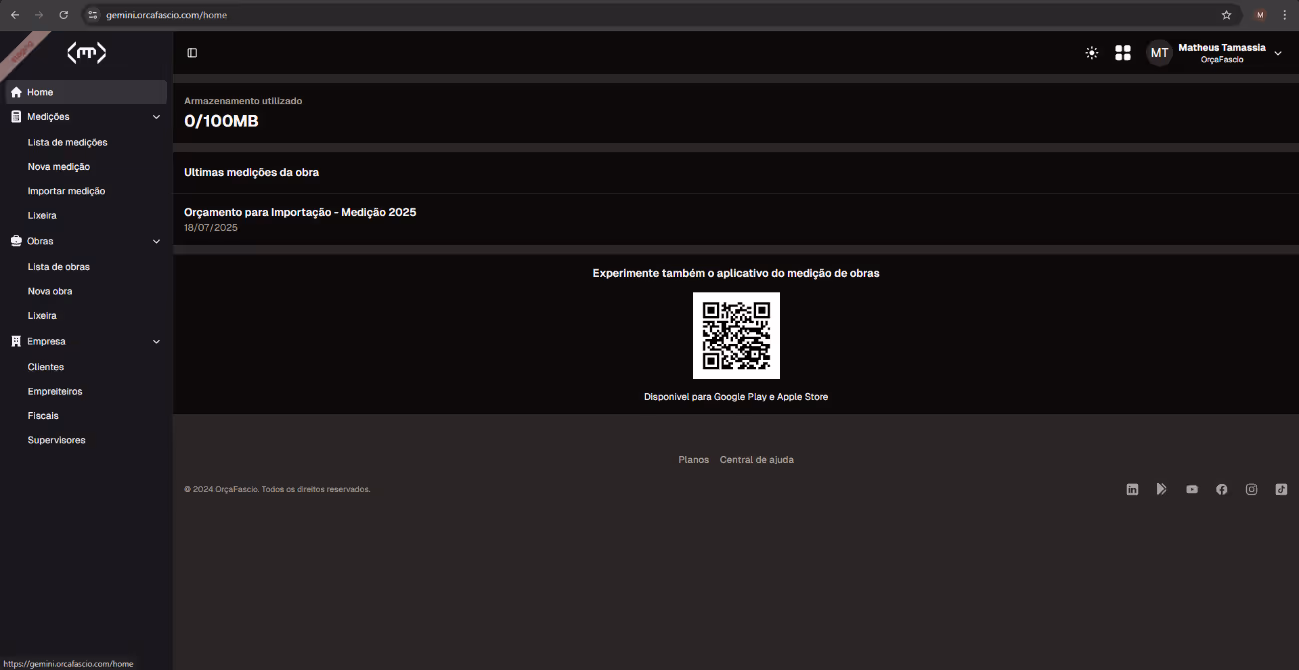Click the Obras helmet icon
Image resolution: width=1299 pixels, height=670 pixels.
tap(16, 241)
